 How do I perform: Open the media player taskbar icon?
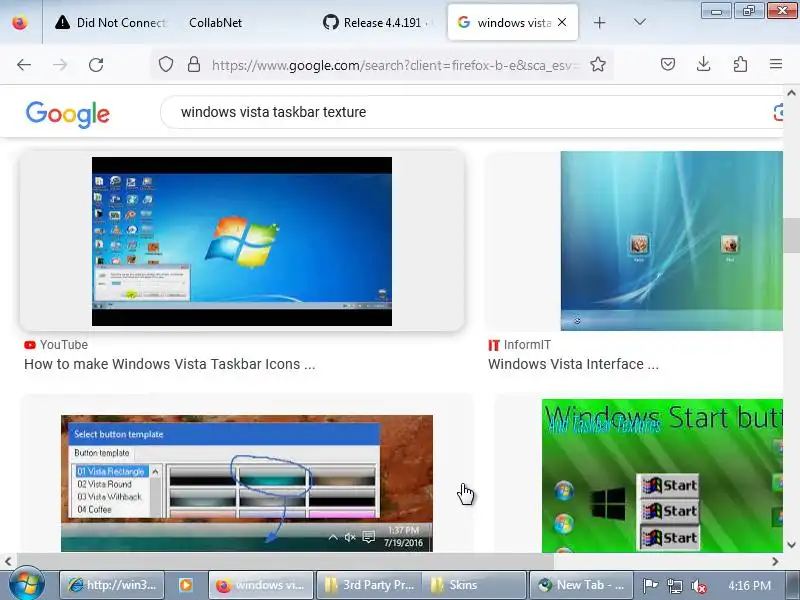click(x=186, y=585)
